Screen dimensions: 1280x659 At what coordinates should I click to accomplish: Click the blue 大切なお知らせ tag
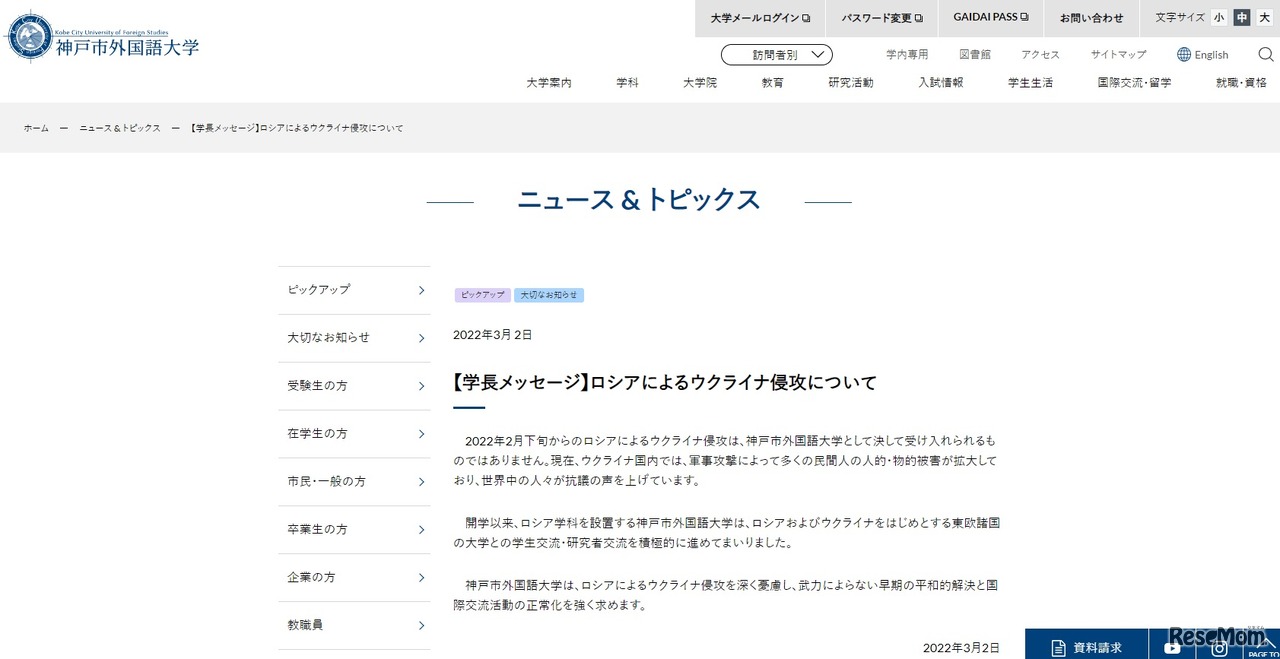click(x=548, y=296)
